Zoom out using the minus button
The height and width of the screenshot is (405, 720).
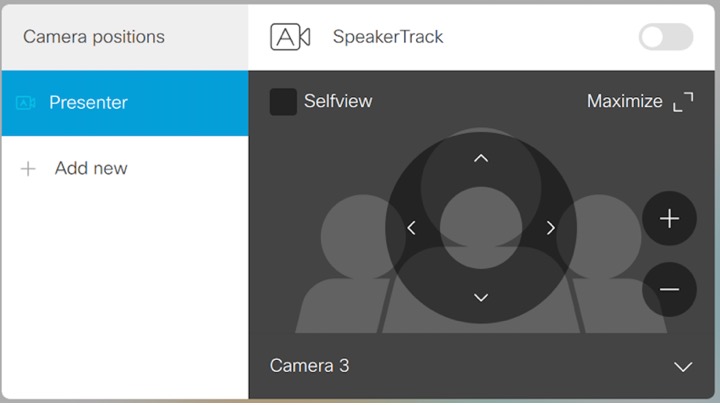669,290
